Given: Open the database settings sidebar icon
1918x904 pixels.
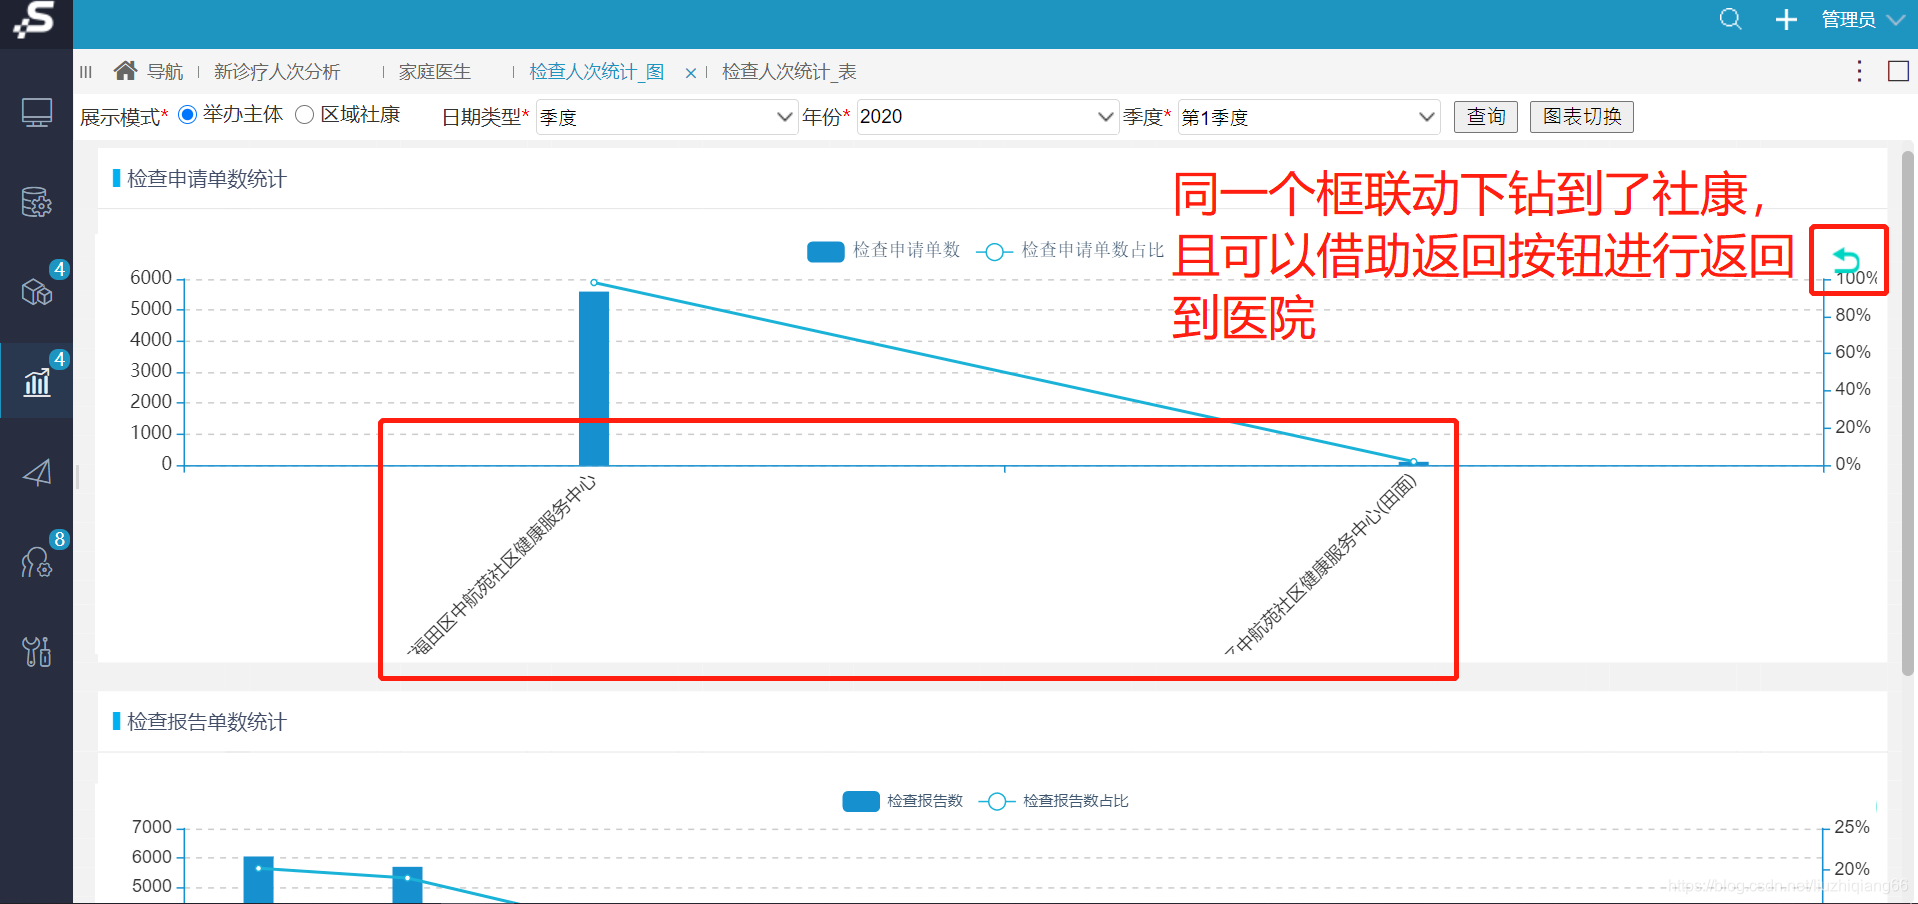Looking at the screenshot, I should pos(37,202).
